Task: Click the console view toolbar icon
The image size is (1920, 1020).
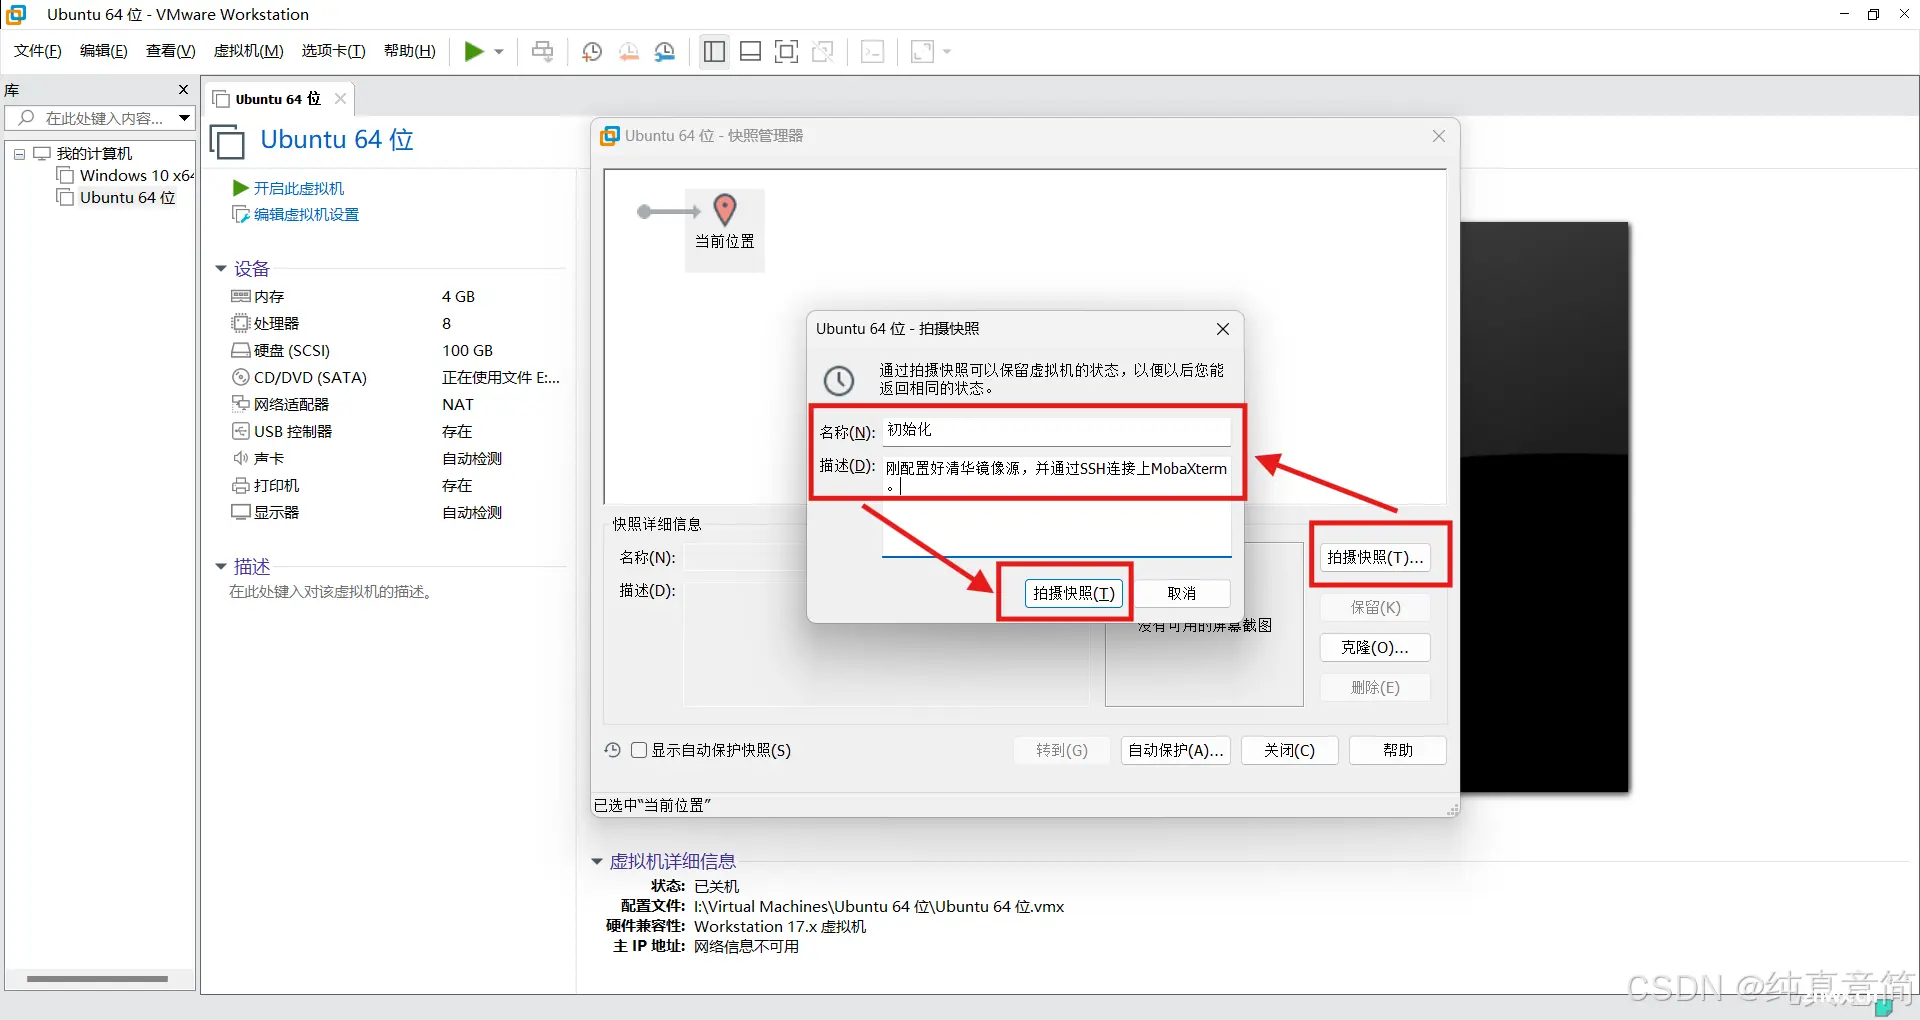Action: (873, 52)
